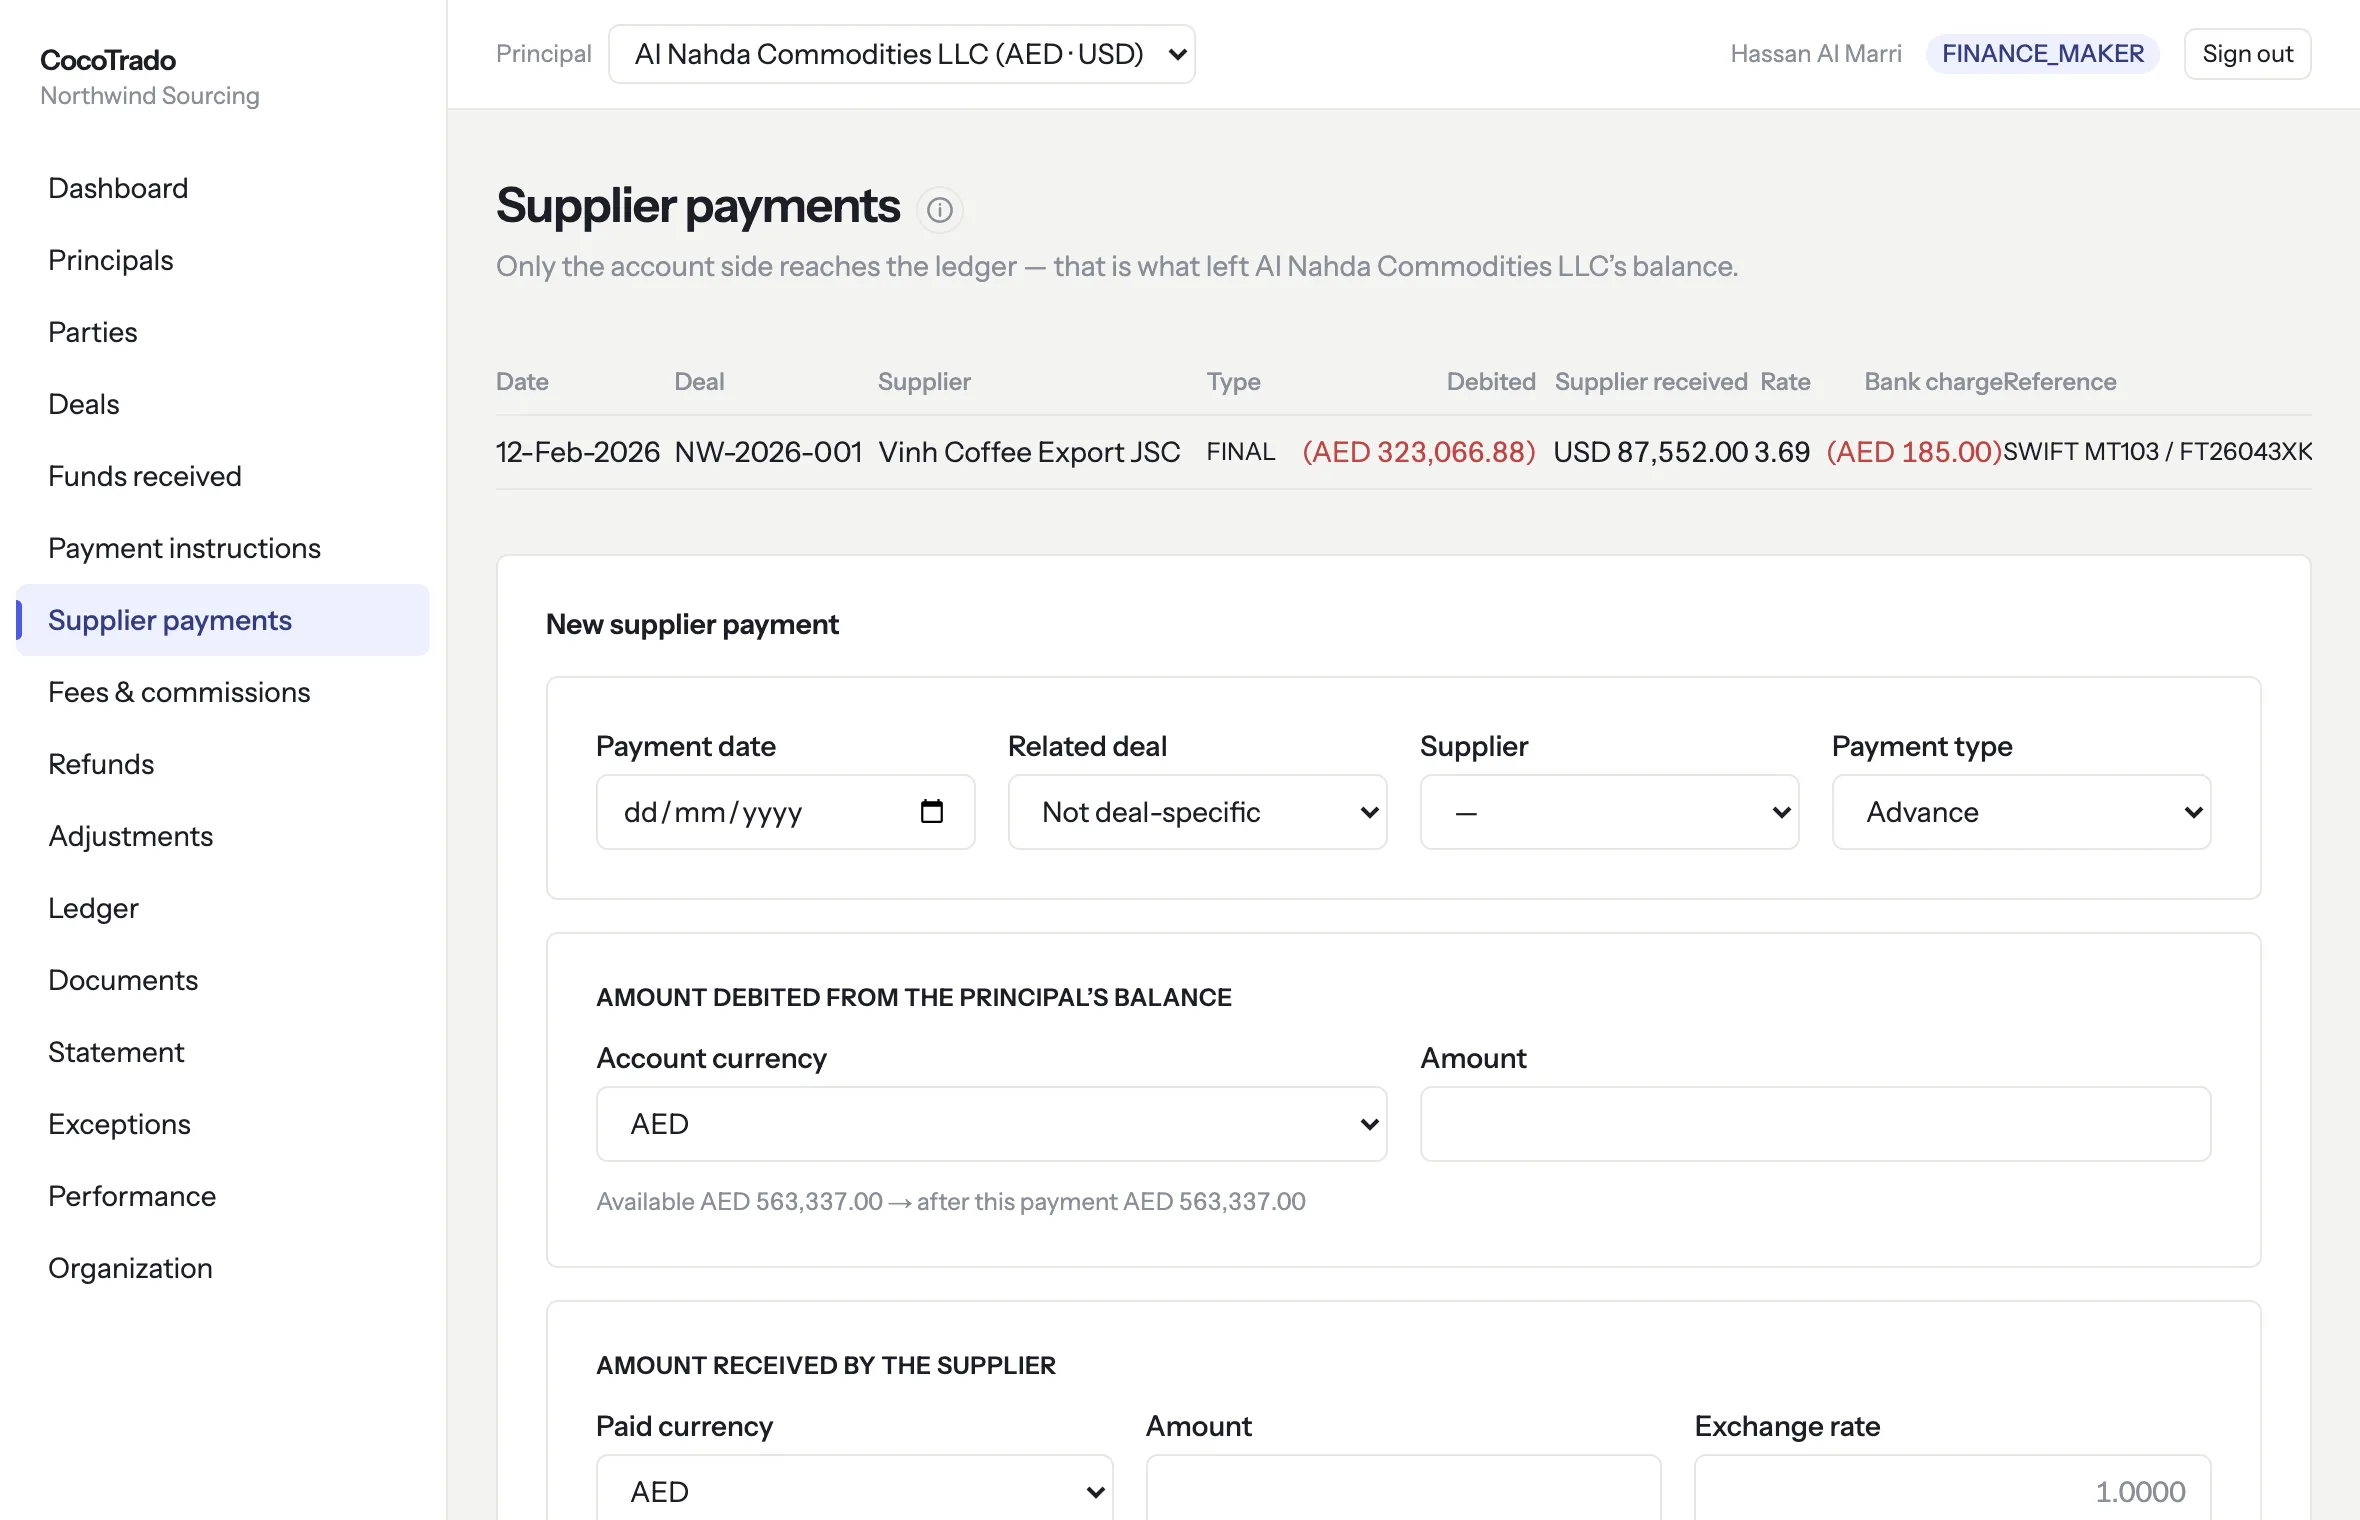The height and width of the screenshot is (1520, 2360).
Task: Click the Reference column header
Action: (x=2060, y=382)
